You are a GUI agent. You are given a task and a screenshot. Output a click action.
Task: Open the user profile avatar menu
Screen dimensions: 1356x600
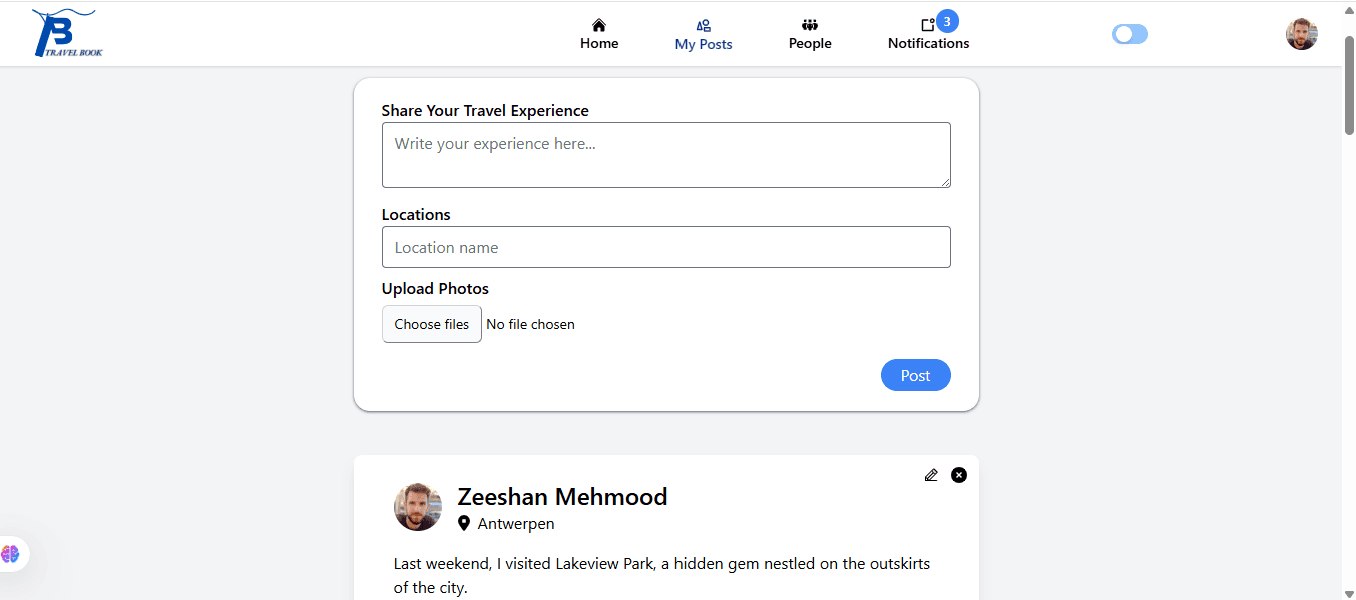1301,34
